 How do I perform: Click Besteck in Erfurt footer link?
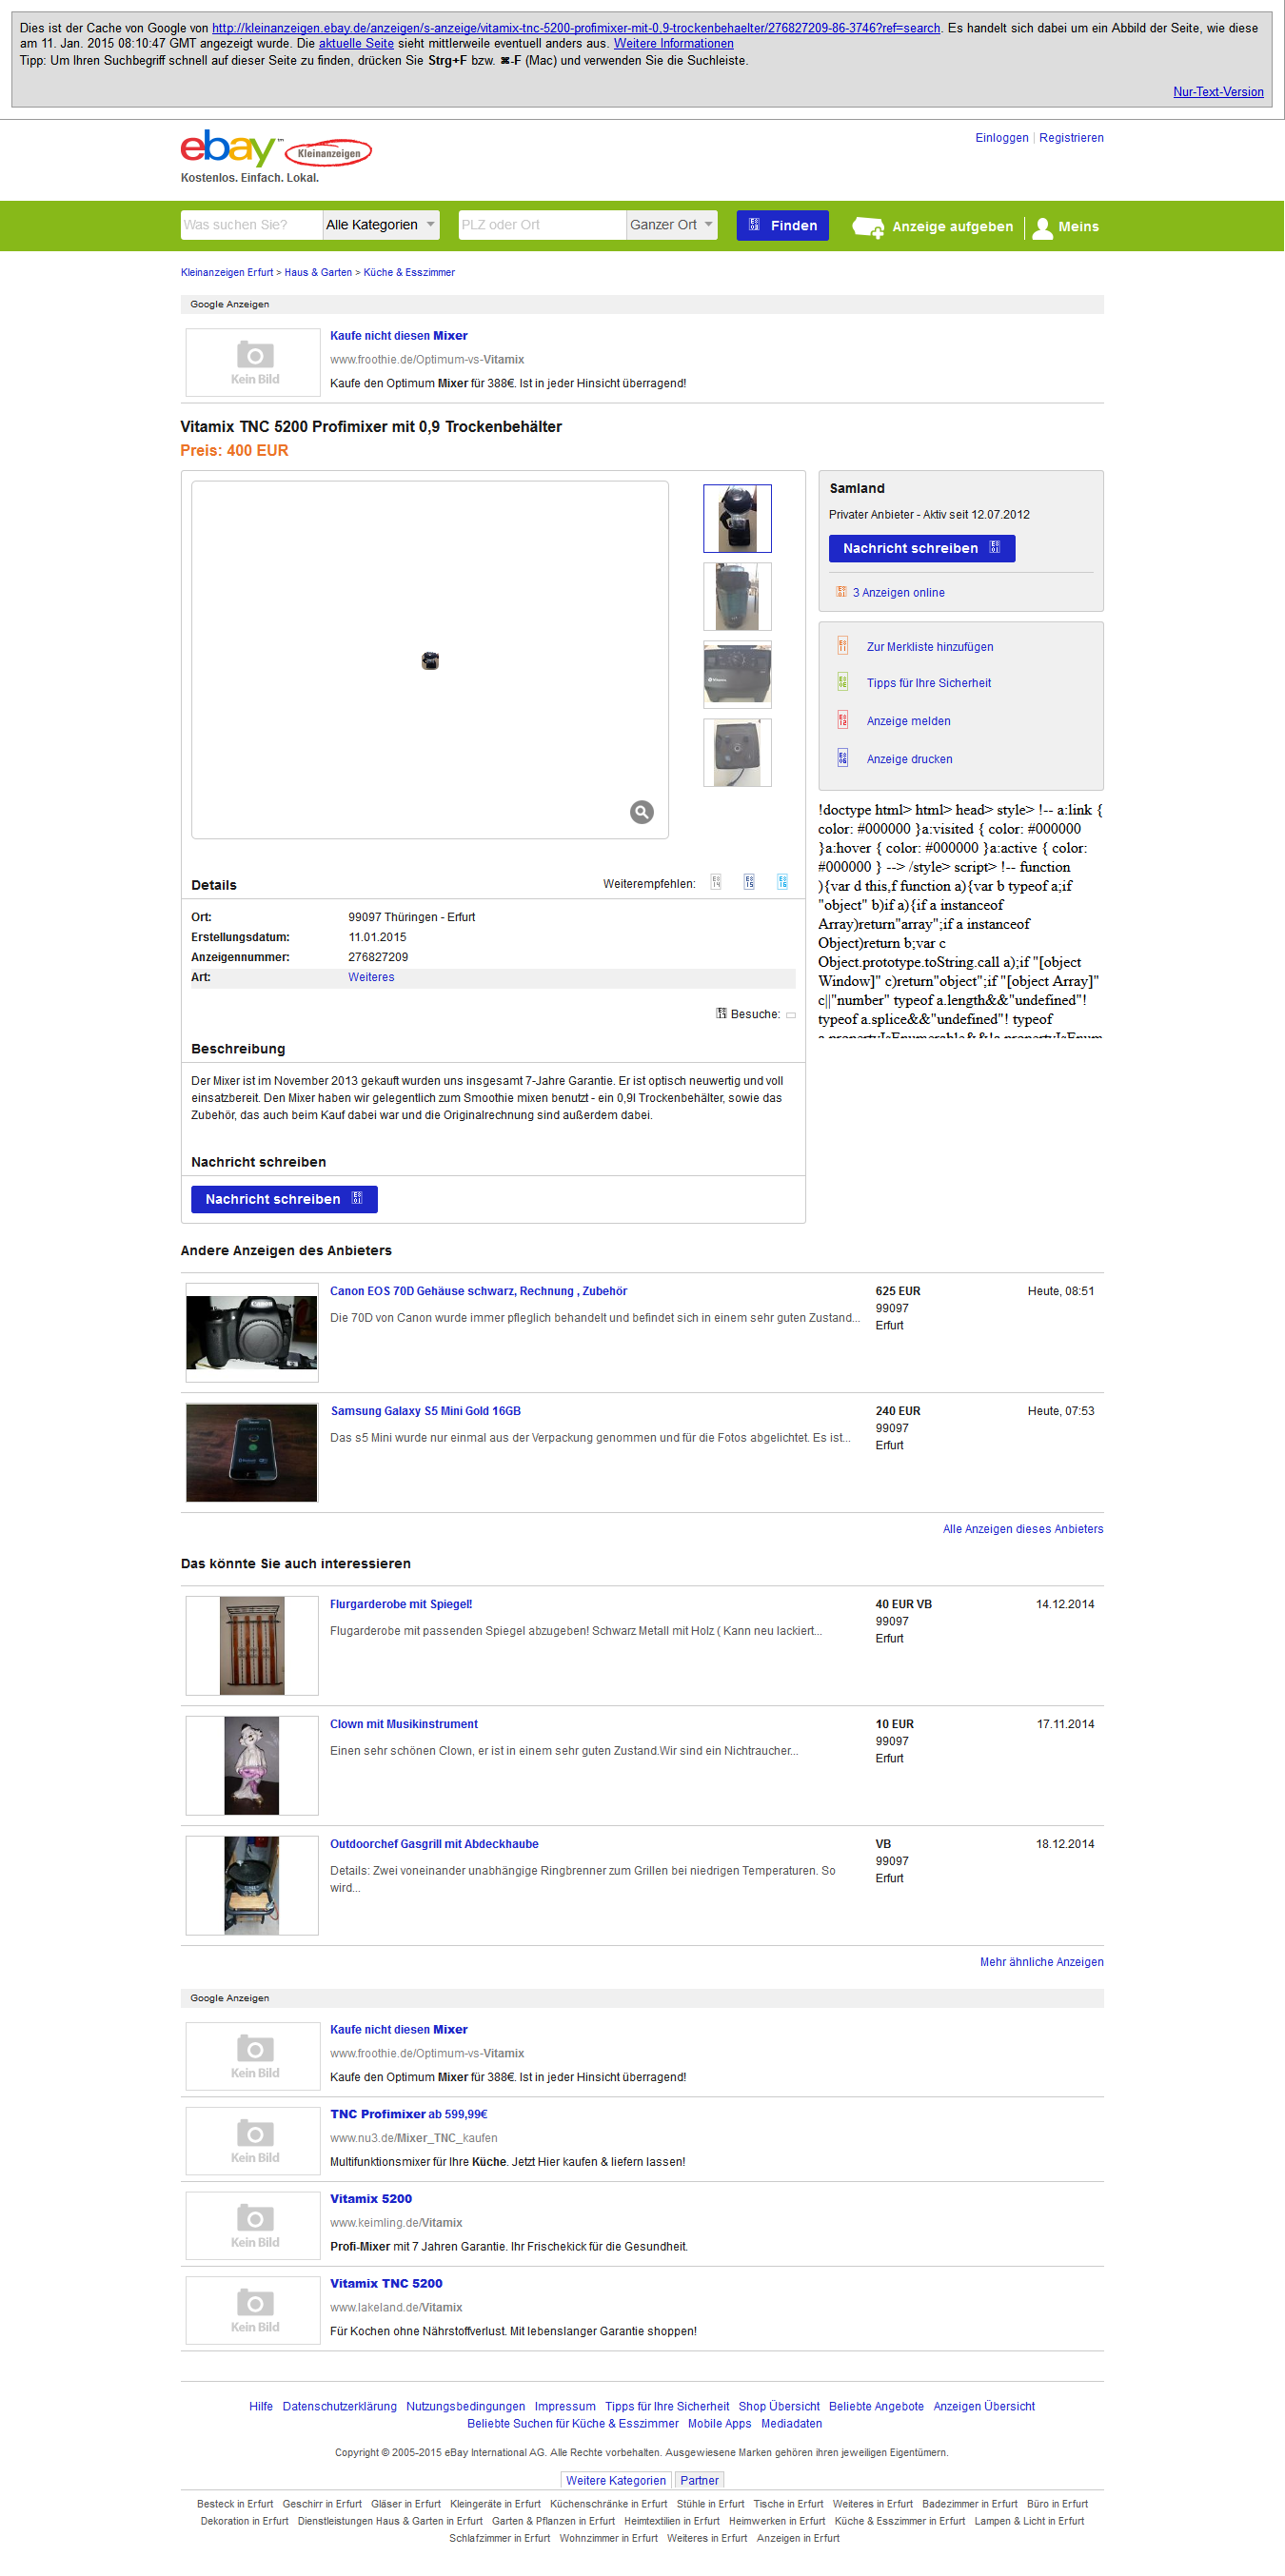pos(235,2504)
